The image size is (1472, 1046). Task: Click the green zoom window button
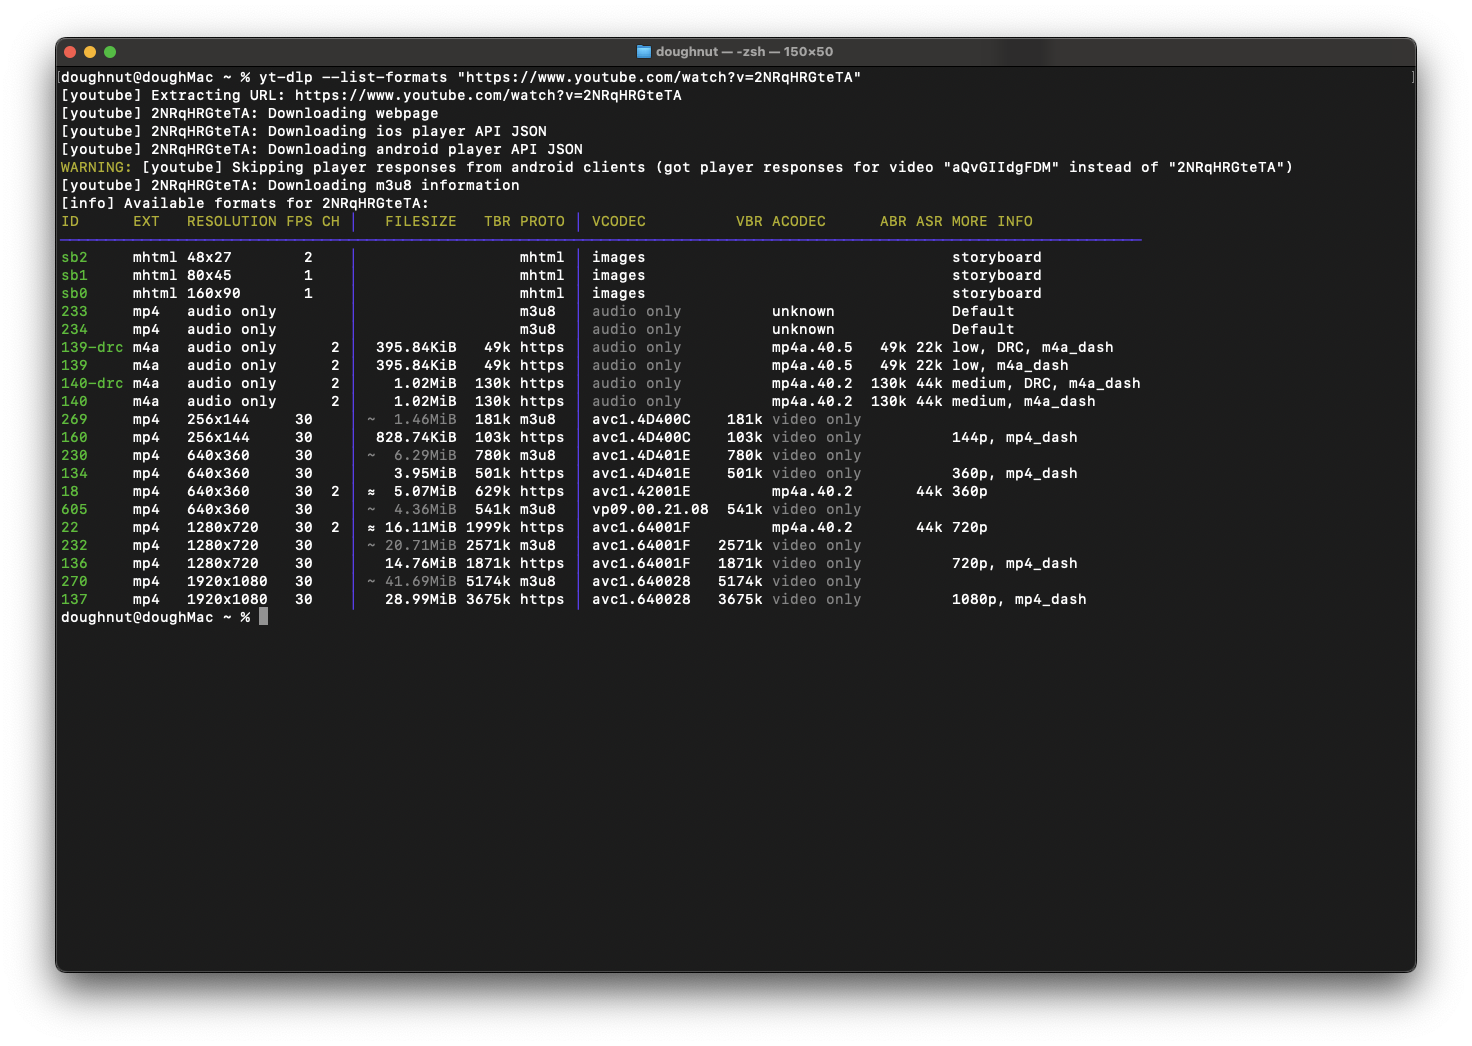point(110,52)
